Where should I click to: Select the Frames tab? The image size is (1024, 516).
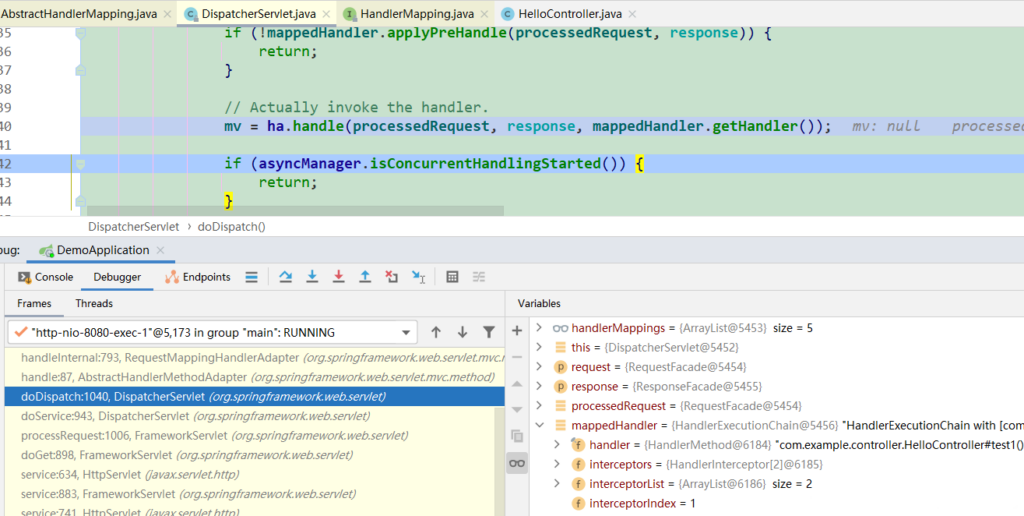(34, 304)
